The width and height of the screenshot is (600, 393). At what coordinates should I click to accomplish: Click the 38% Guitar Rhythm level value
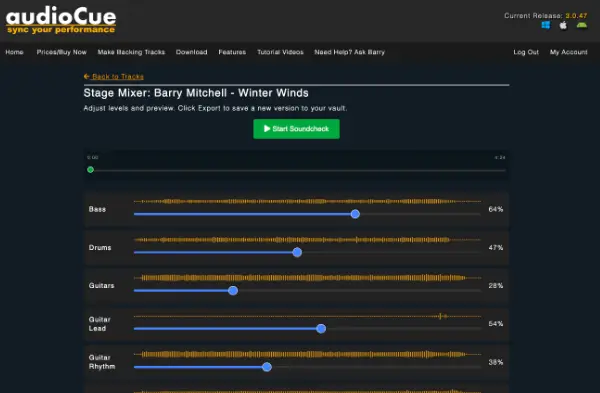click(496, 362)
